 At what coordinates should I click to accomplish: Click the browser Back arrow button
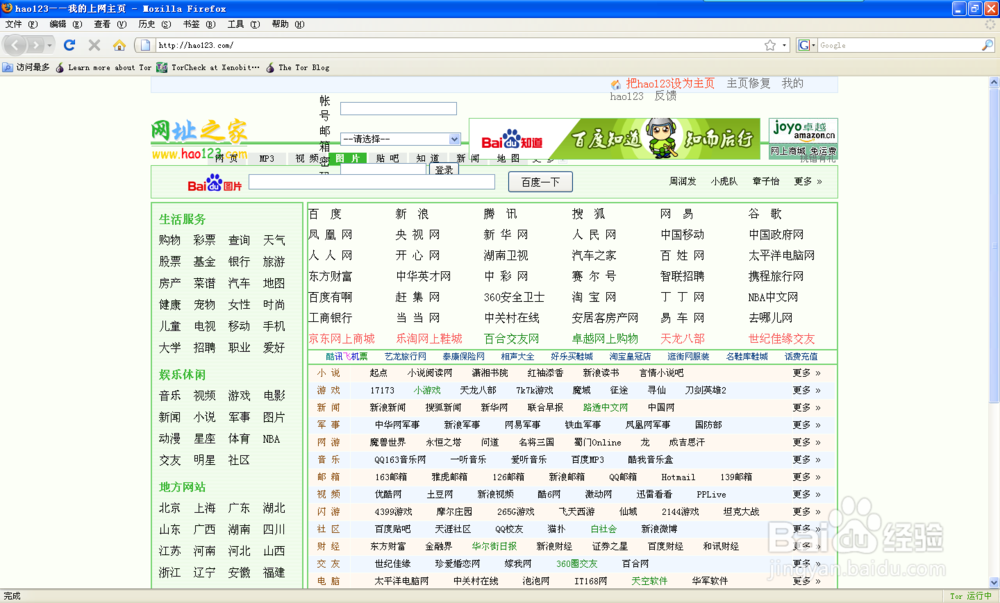[x=15, y=45]
